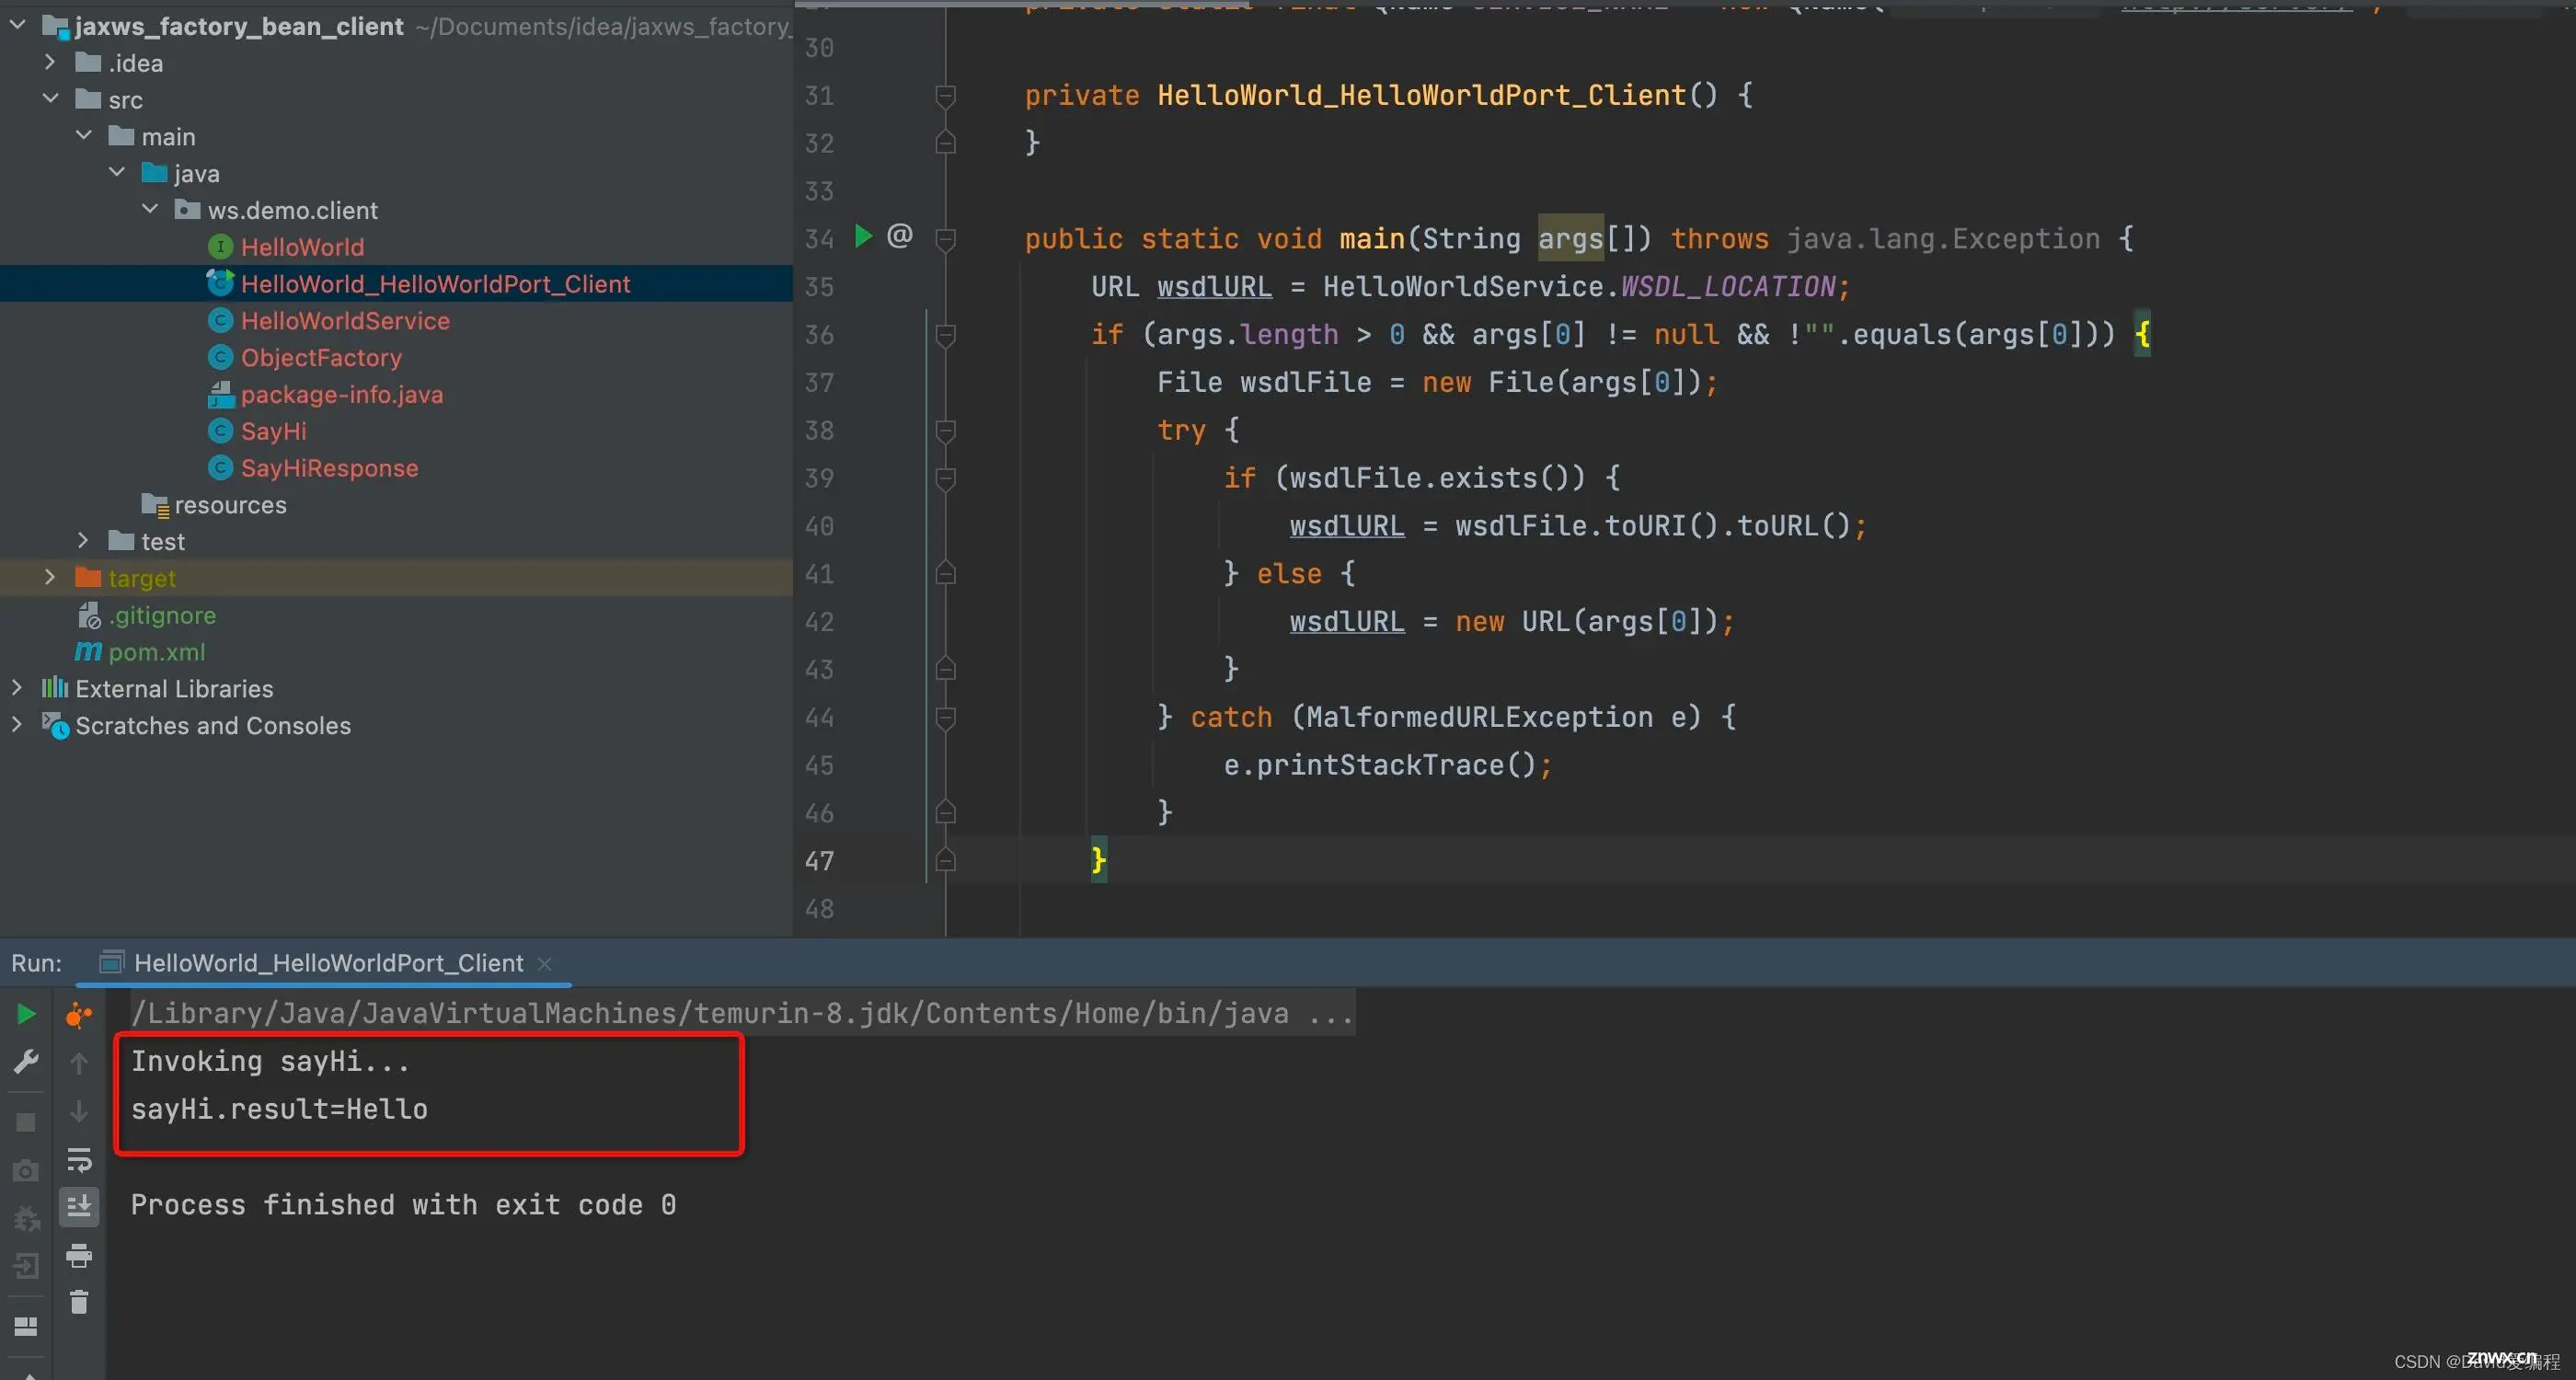
Task: Click WSDL_LOCATION constant in line 35
Action: coord(1727,287)
